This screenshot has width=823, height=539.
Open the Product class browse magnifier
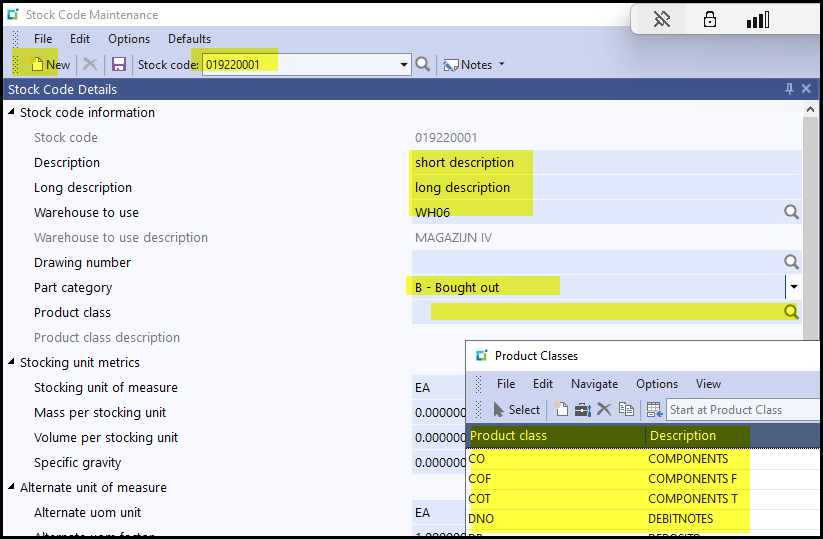tap(791, 312)
